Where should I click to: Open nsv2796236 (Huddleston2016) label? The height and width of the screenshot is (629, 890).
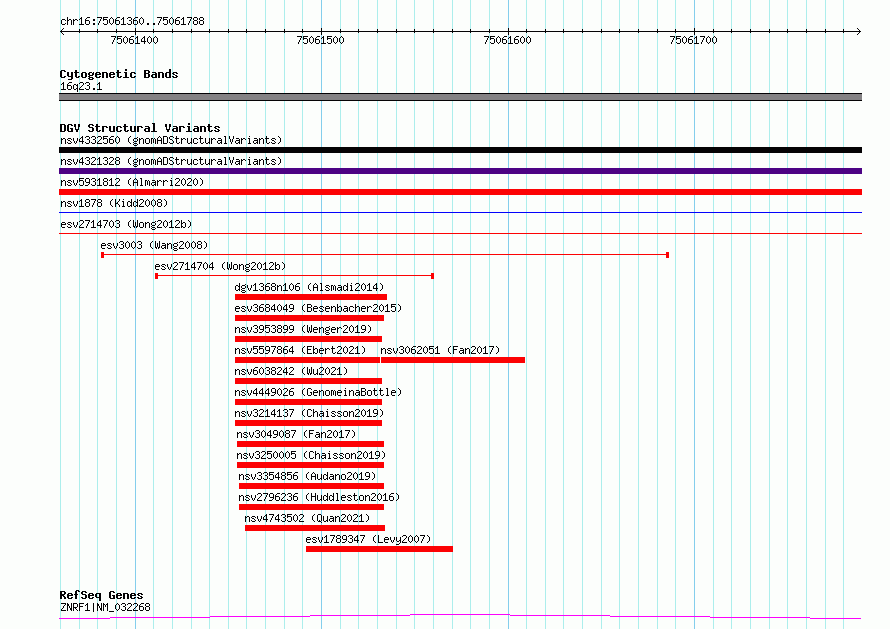(x=319, y=497)
